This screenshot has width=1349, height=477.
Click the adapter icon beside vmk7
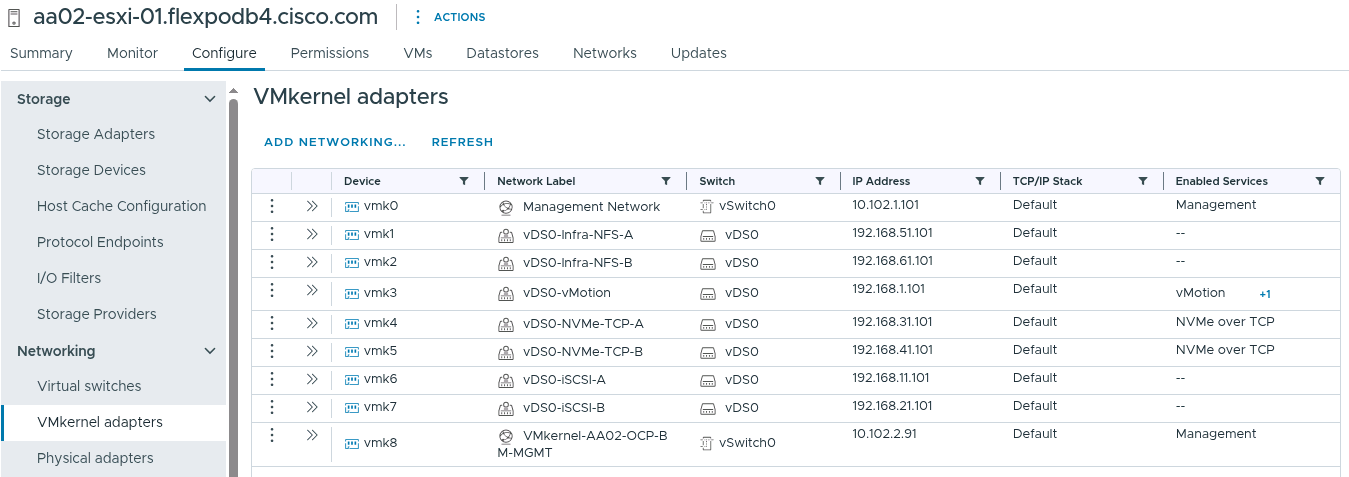[x=351, y=408]
